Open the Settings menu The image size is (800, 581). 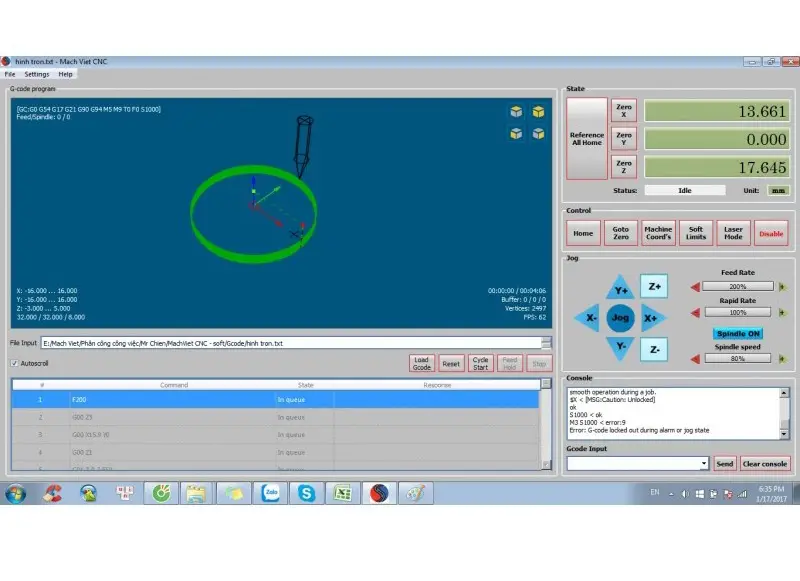coord(37,74)
